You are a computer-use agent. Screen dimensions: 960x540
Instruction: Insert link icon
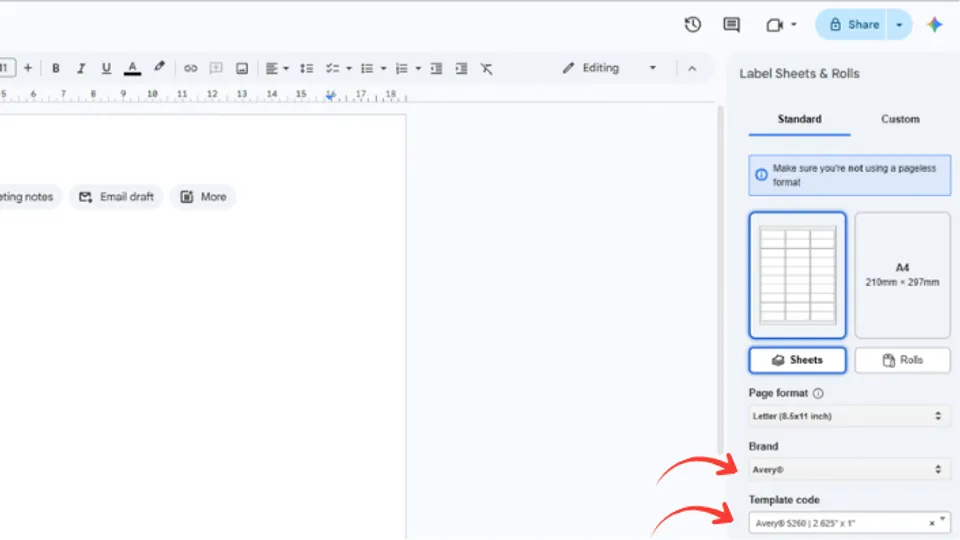coord(190,68)
